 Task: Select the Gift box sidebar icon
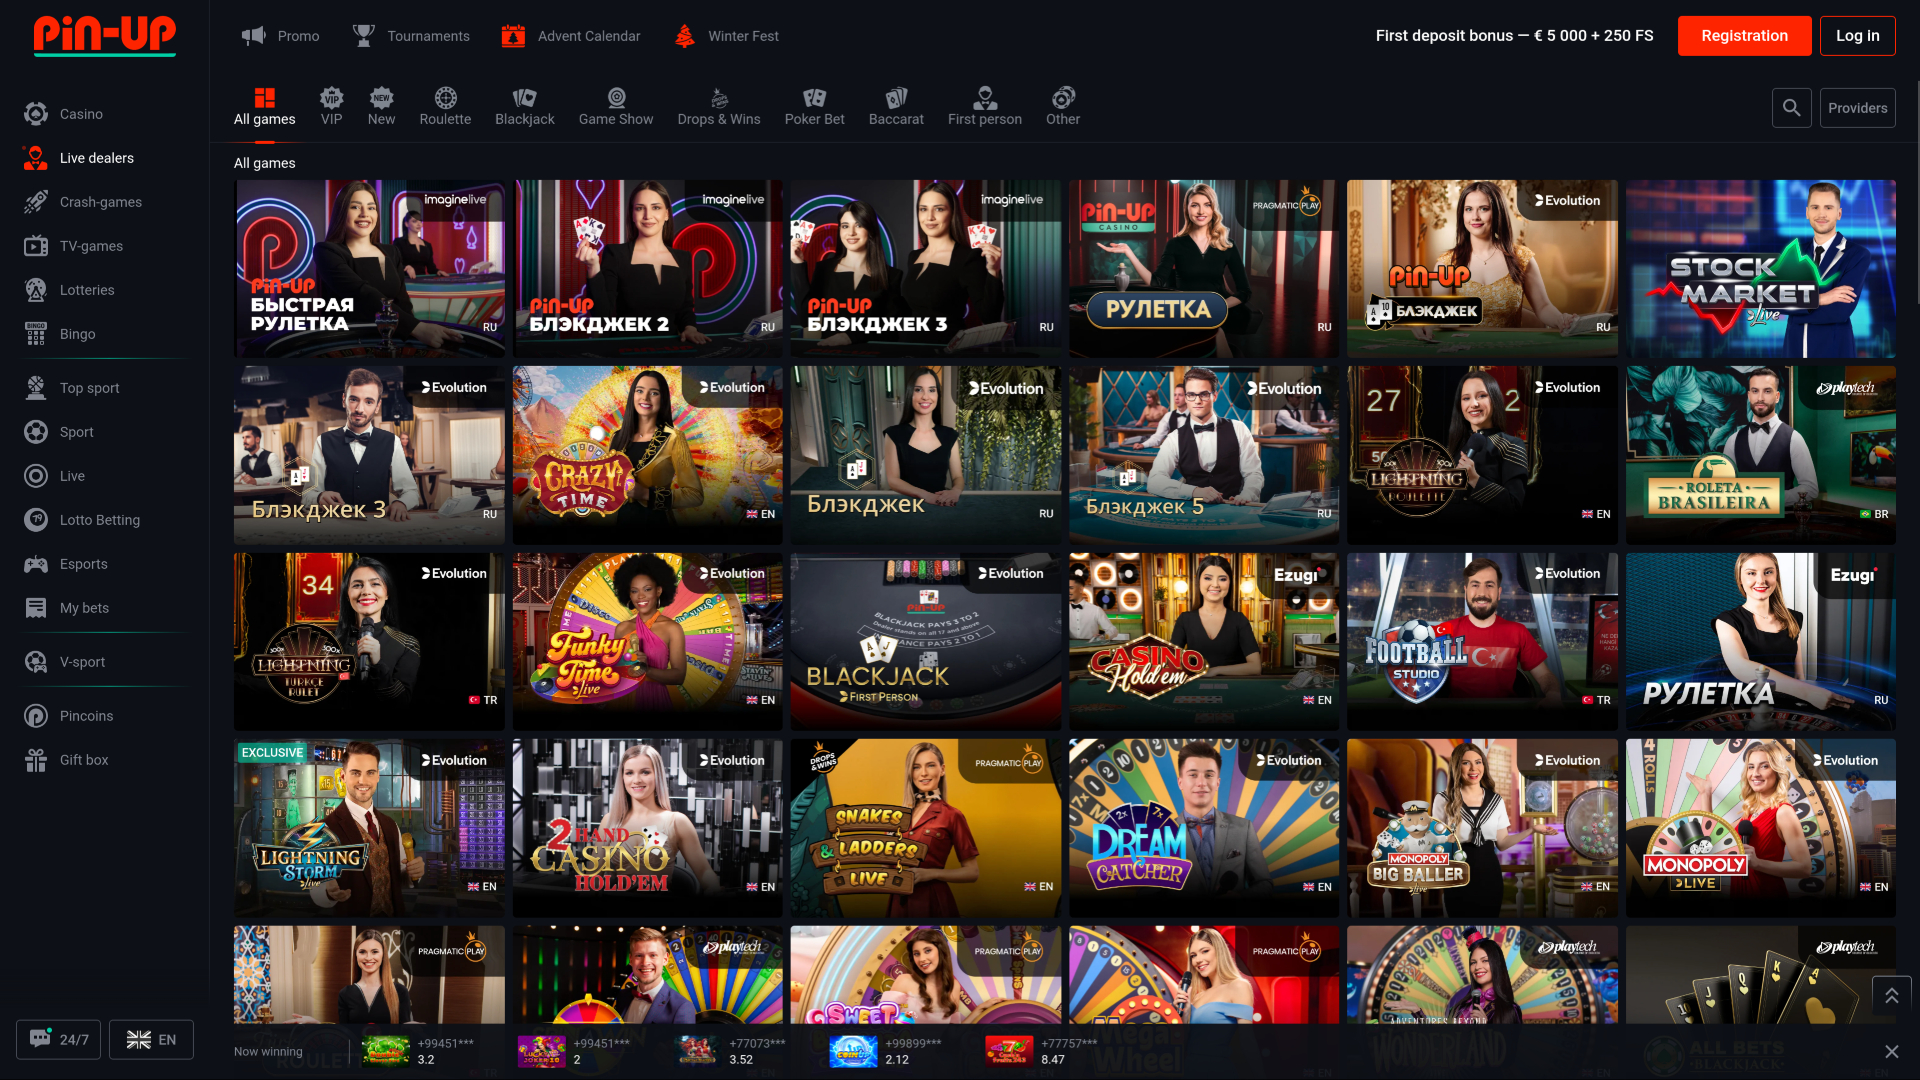click(x=35, y=759)
